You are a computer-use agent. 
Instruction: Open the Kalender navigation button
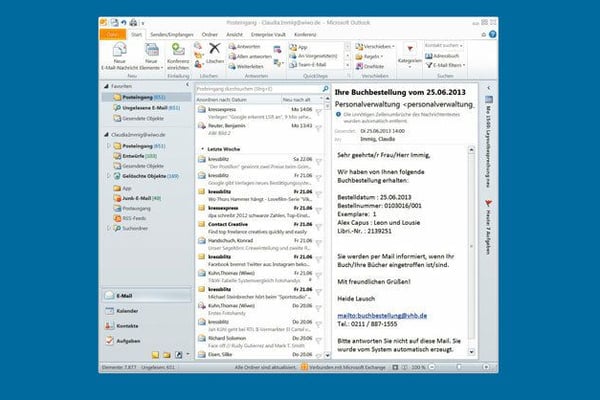coord(127,310)
